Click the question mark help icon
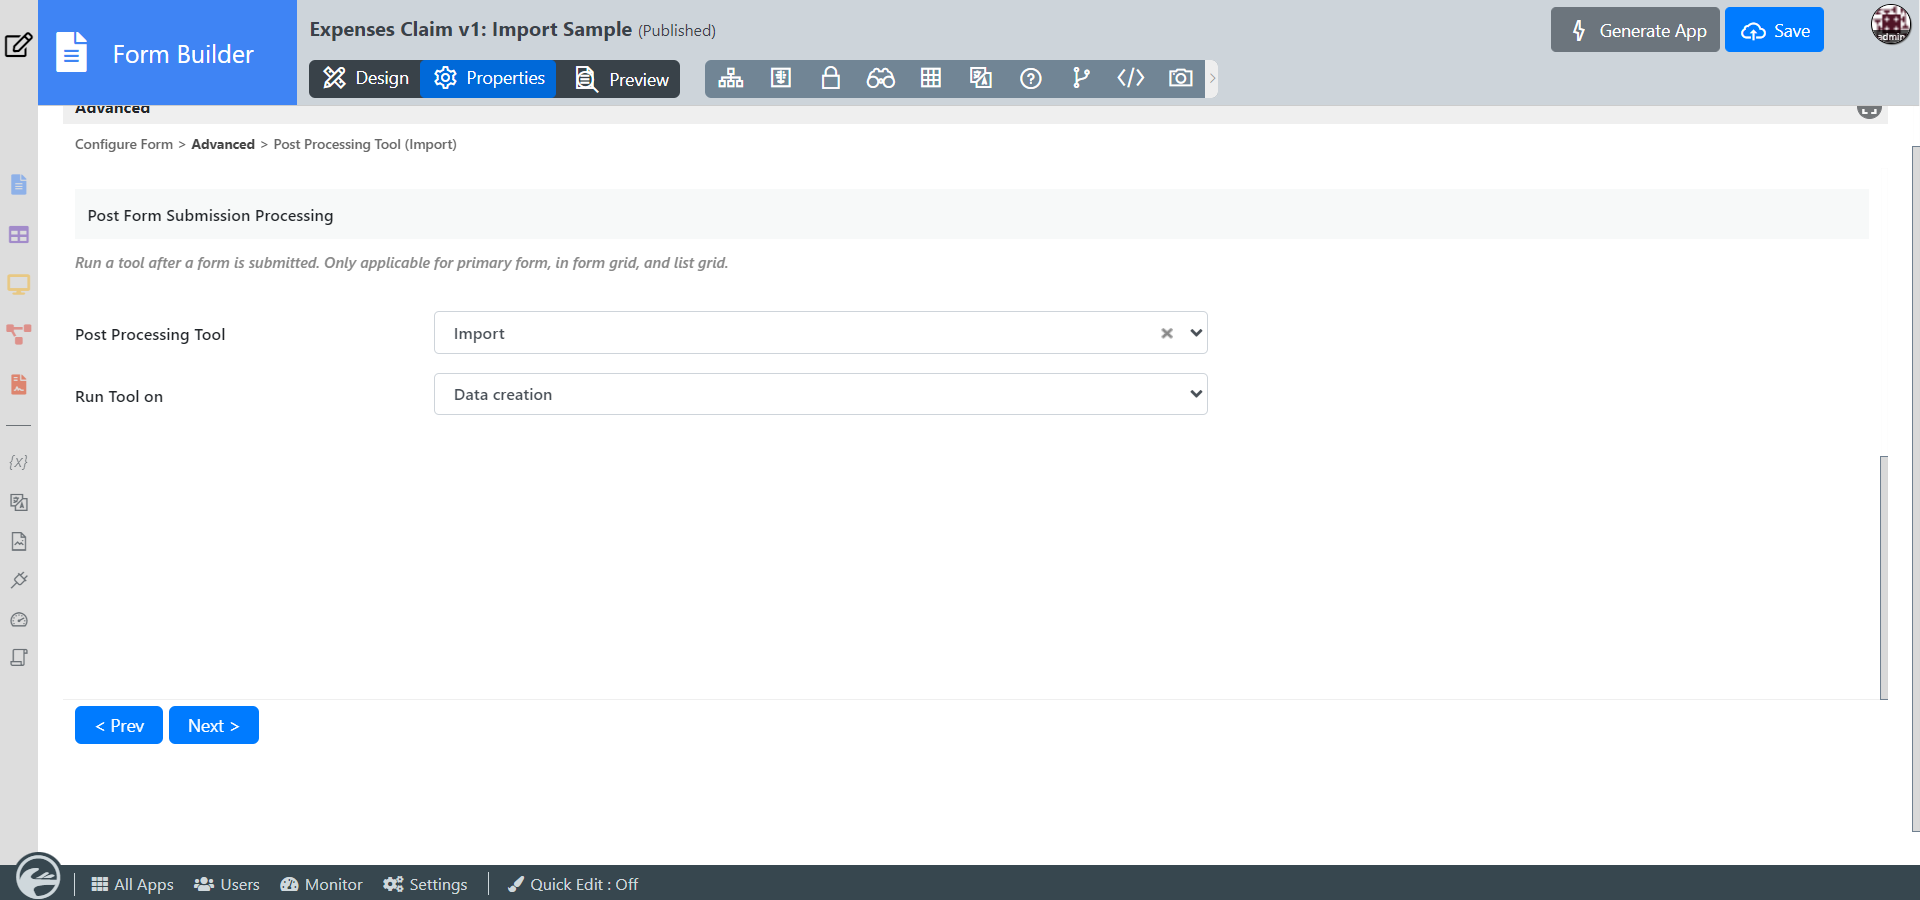Viewport: 1920px width, 900px height. point(1030,78)
